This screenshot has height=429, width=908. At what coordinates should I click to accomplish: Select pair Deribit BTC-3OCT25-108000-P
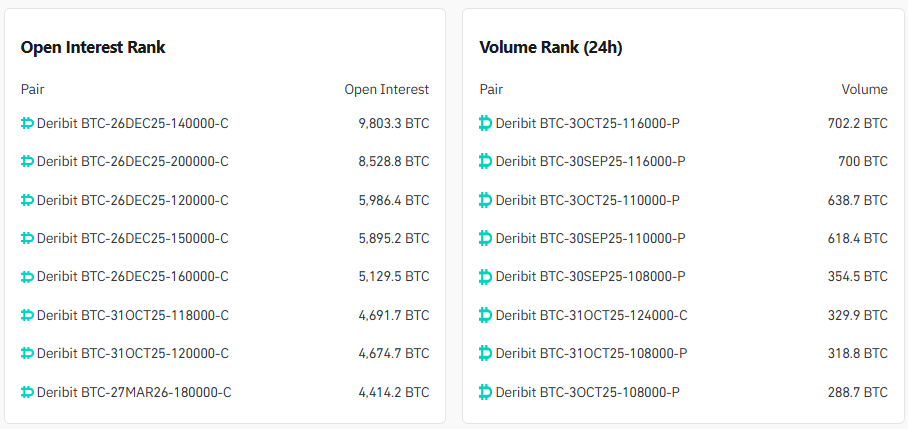[x=588, y=393]
